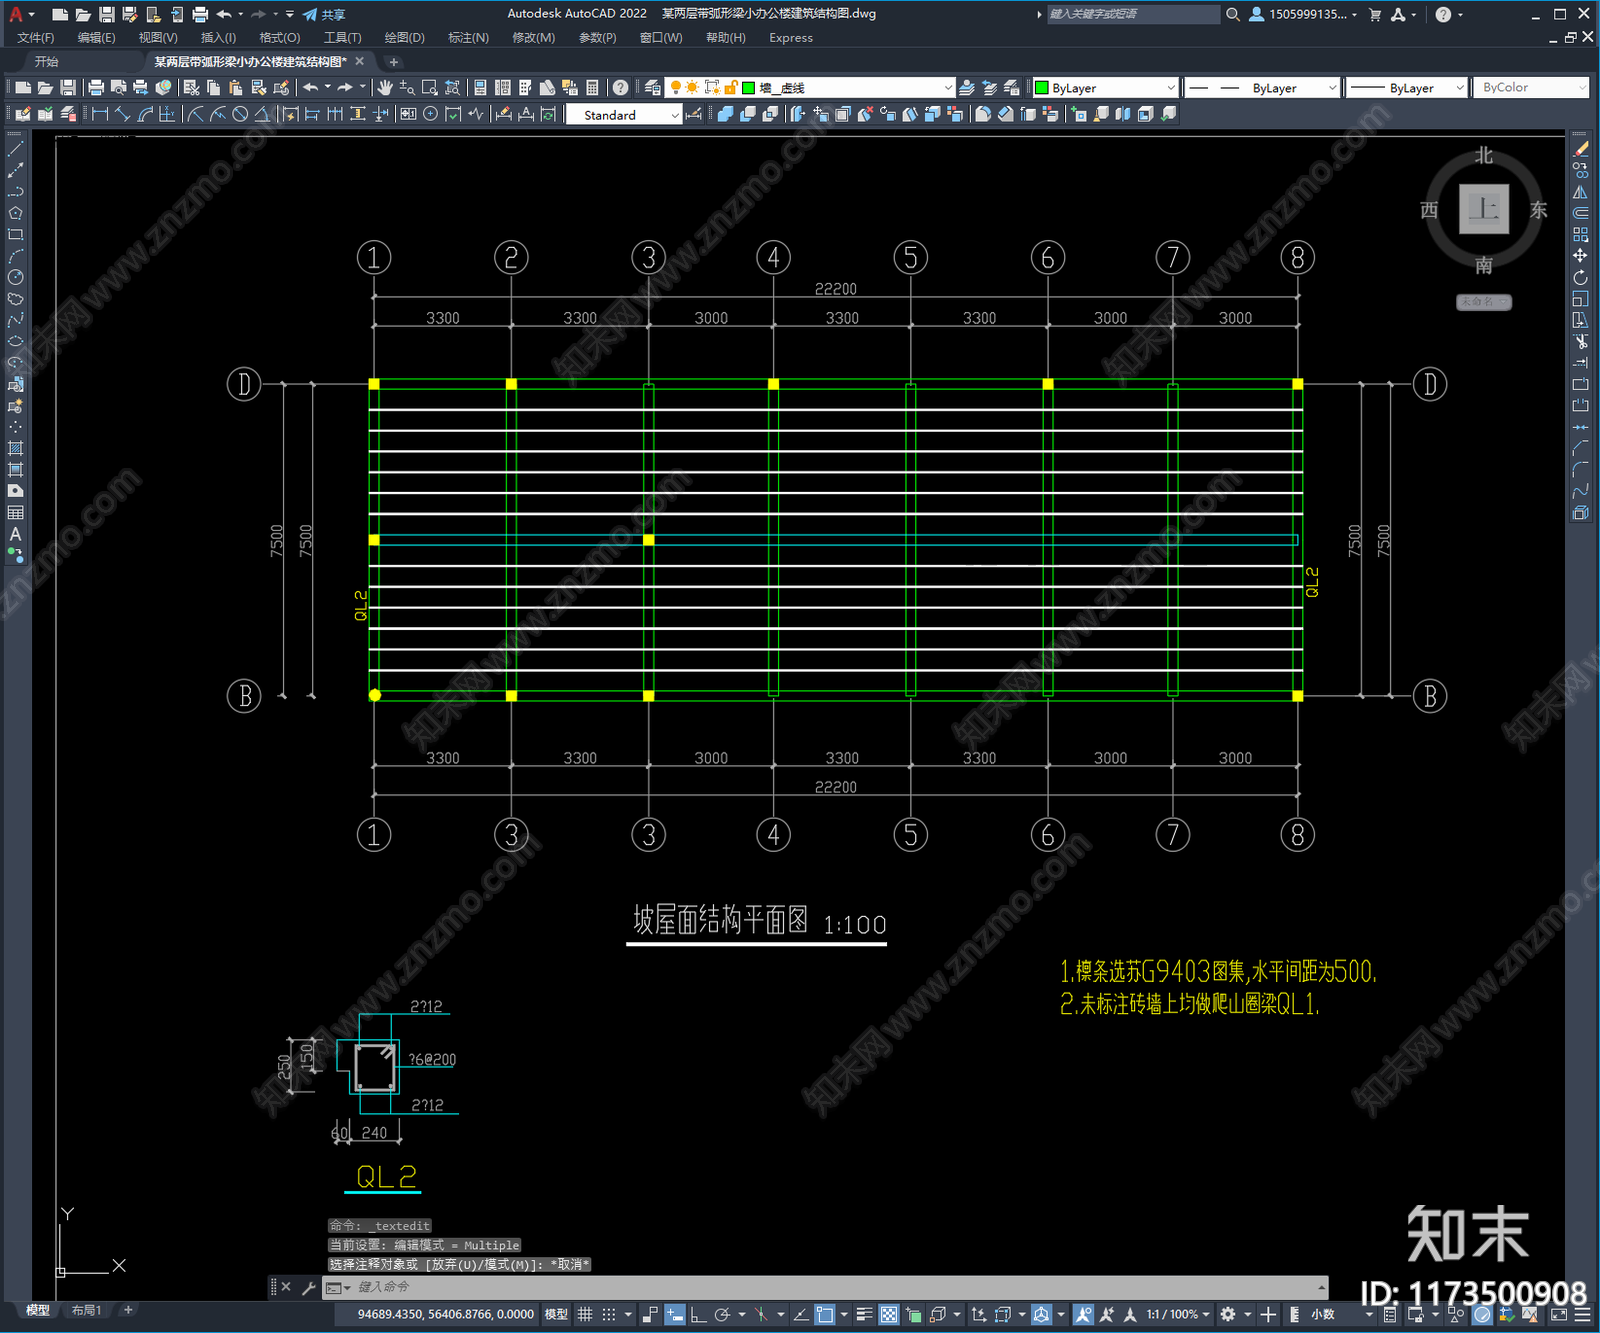Click the new drawing tab plus button

tap(393, 61)
